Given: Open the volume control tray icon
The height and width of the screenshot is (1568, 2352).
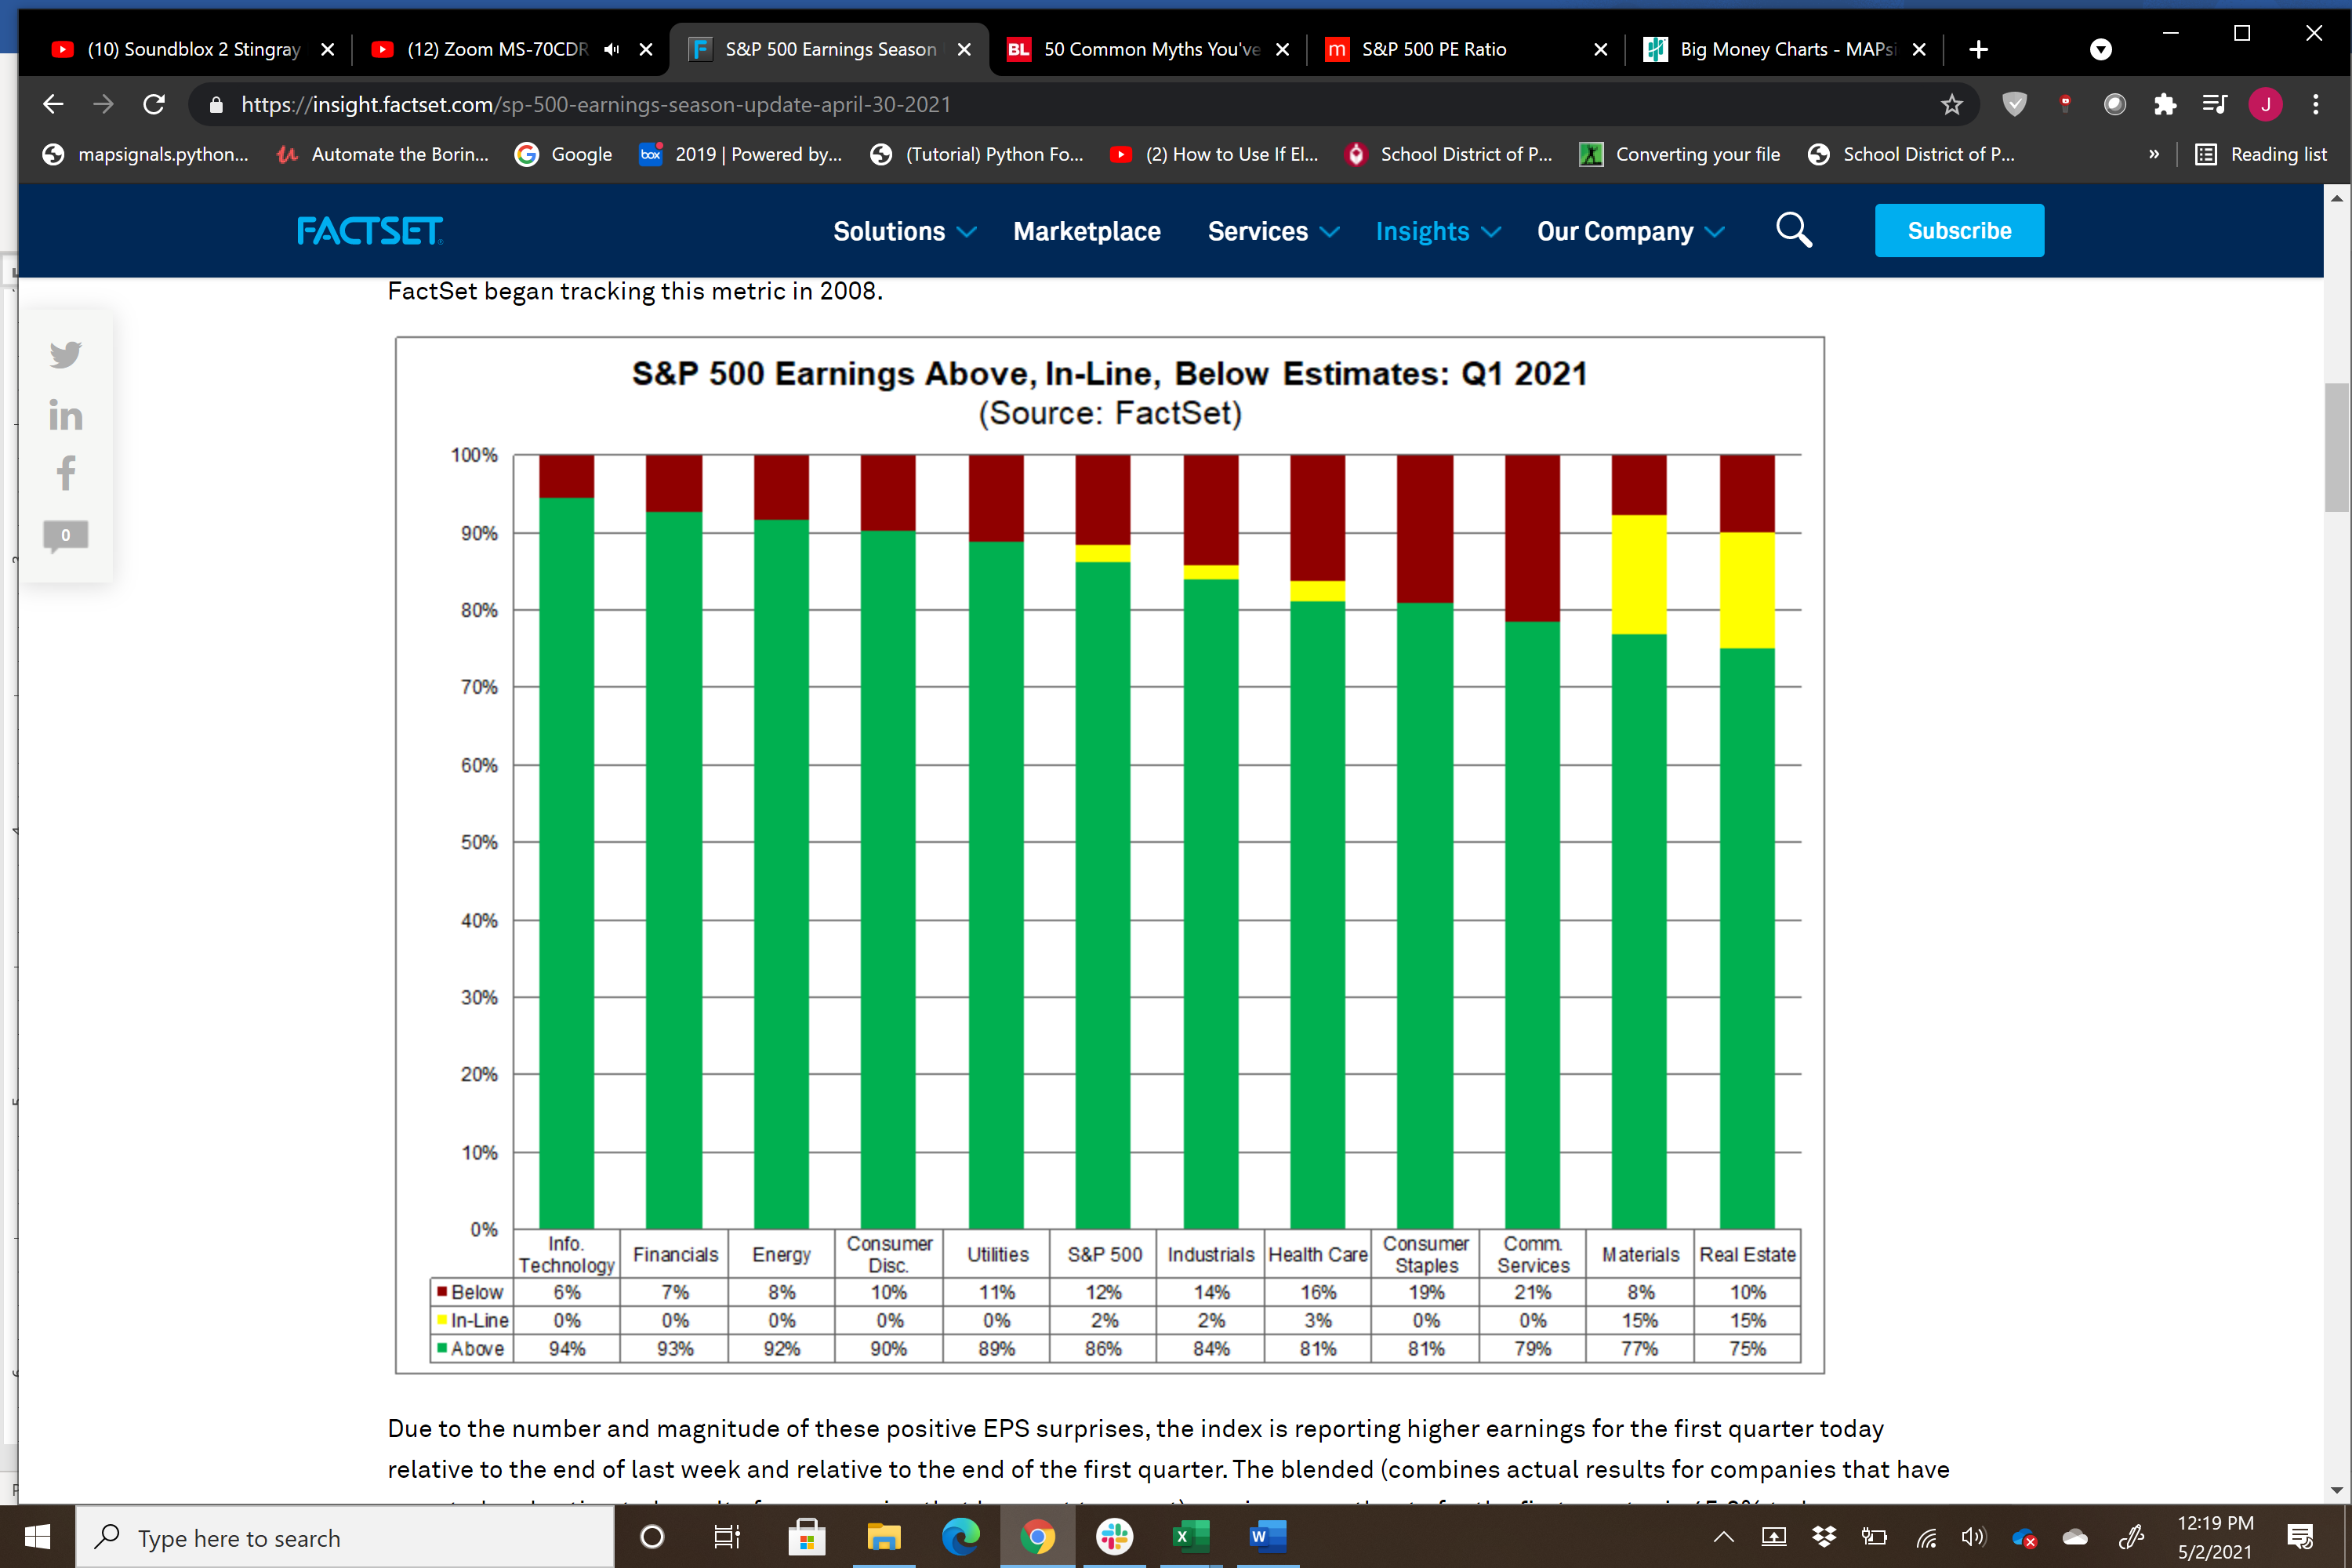Looking at the screenshot, I should (x=1974, y=1537).
